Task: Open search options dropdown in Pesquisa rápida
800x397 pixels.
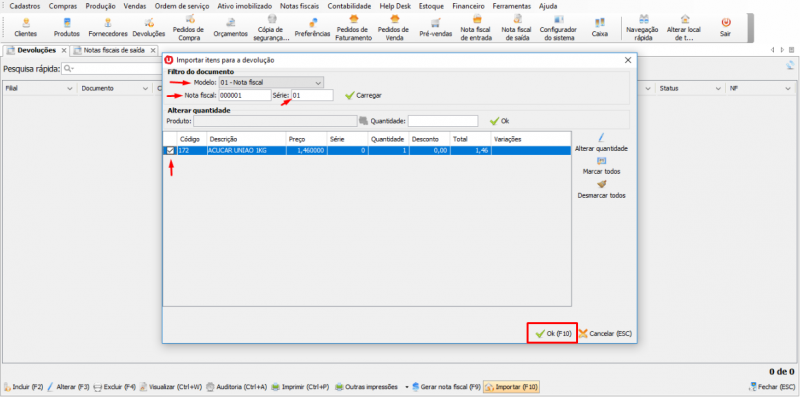Action: point(69,68)
